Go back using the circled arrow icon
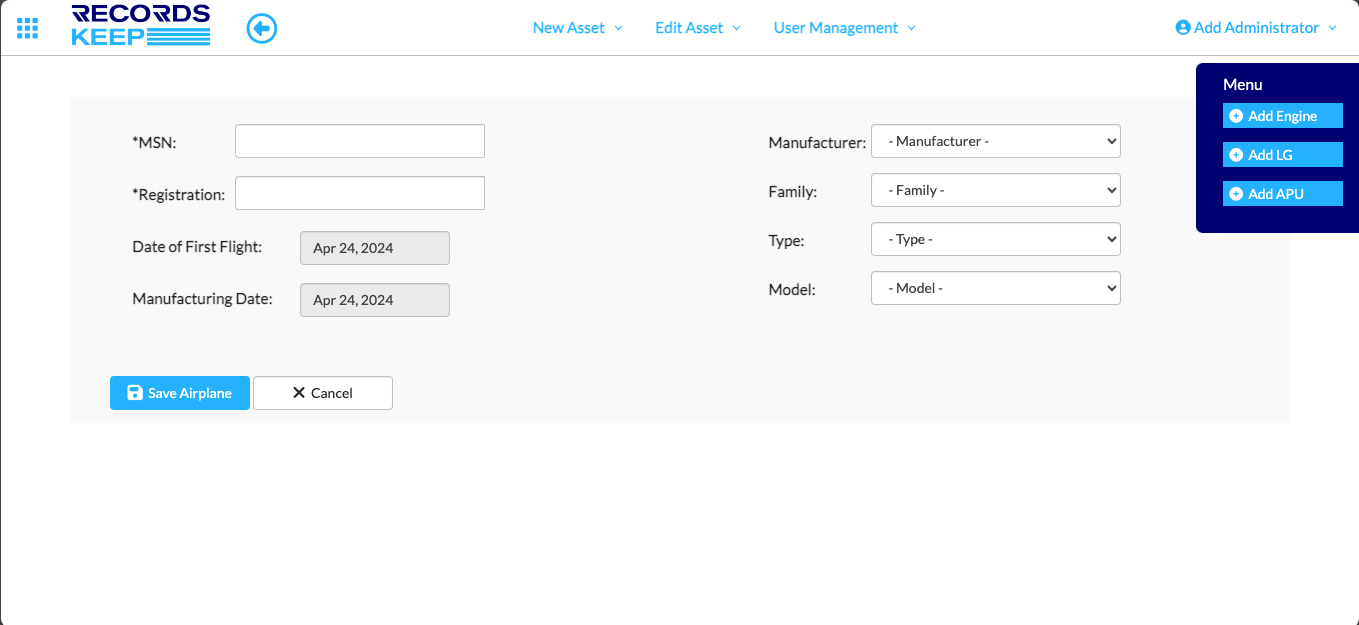The height and width of the screenshot is (625, 1359). point(262,28)
